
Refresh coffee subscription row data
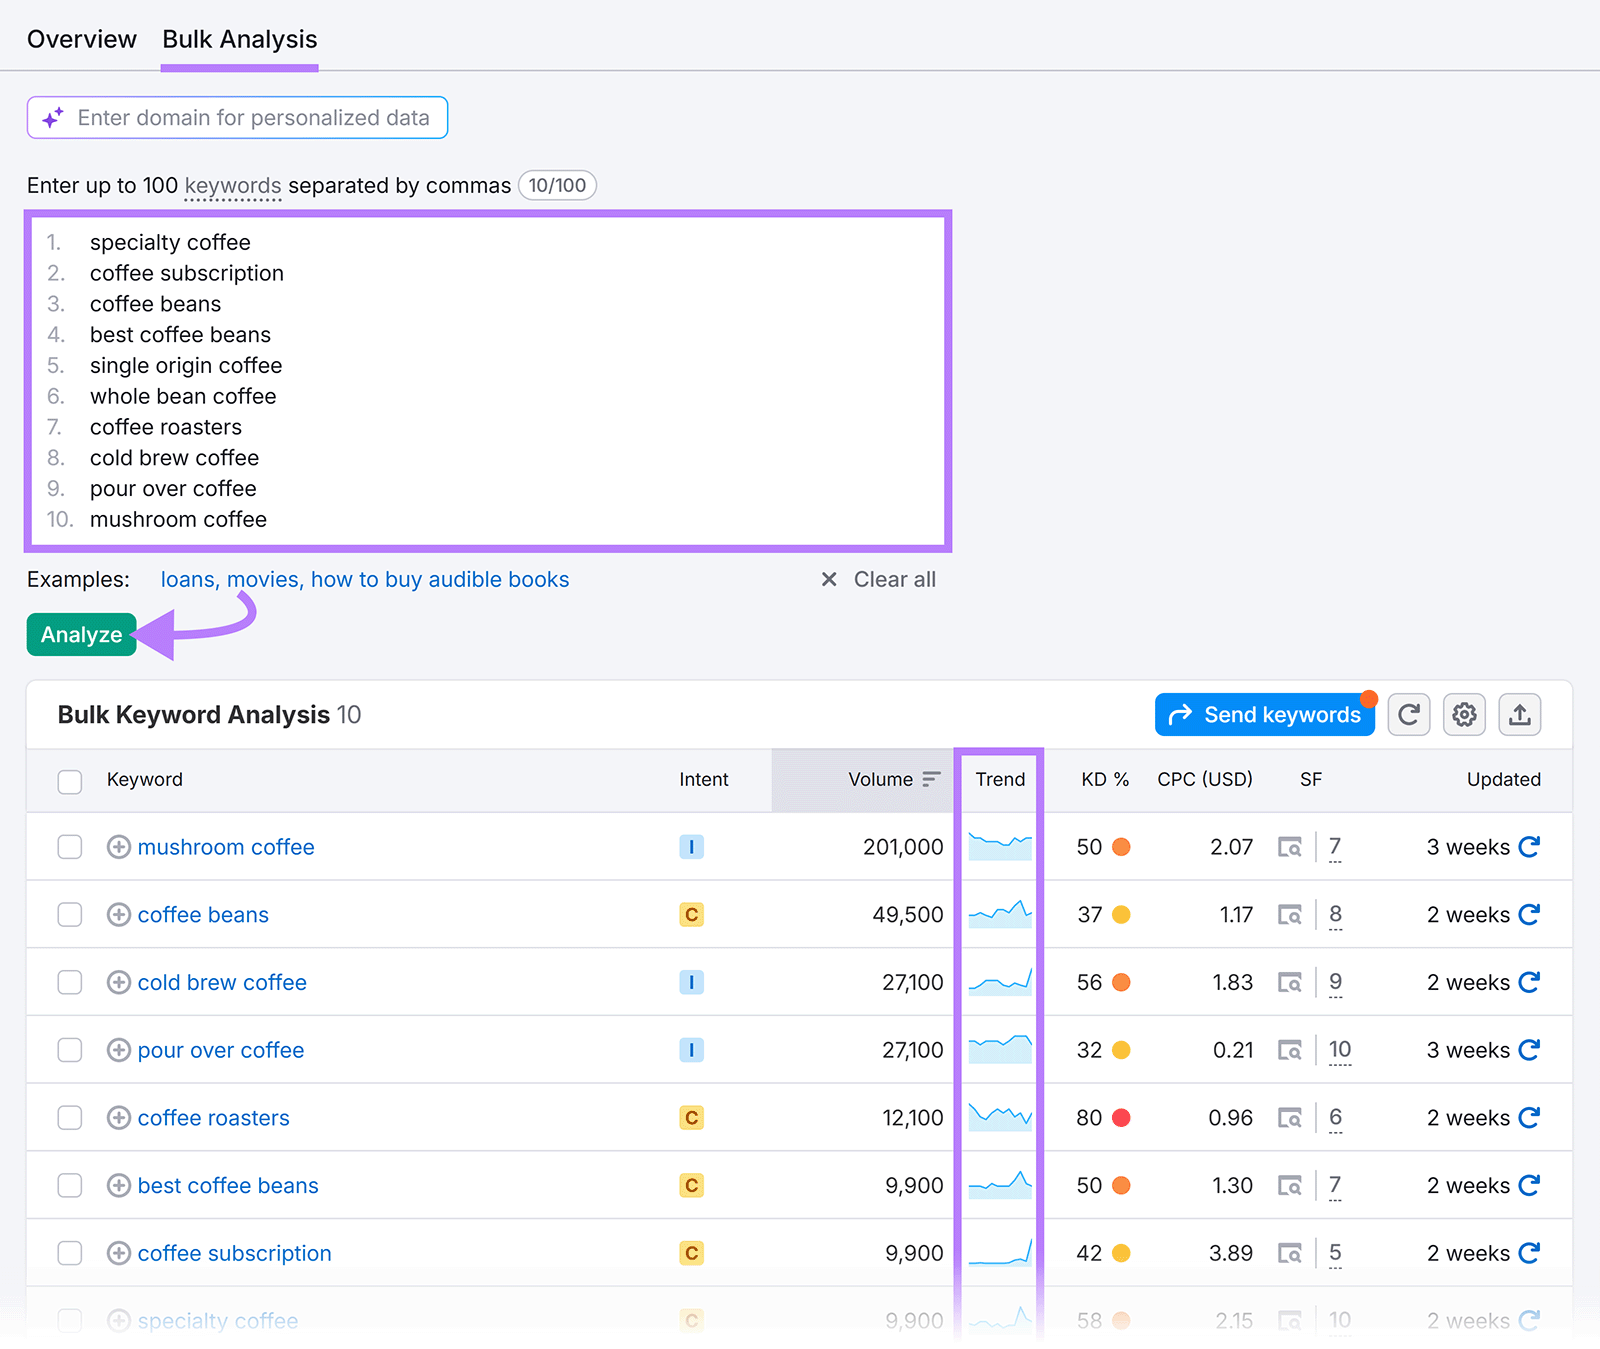tap(1529, 1253)
